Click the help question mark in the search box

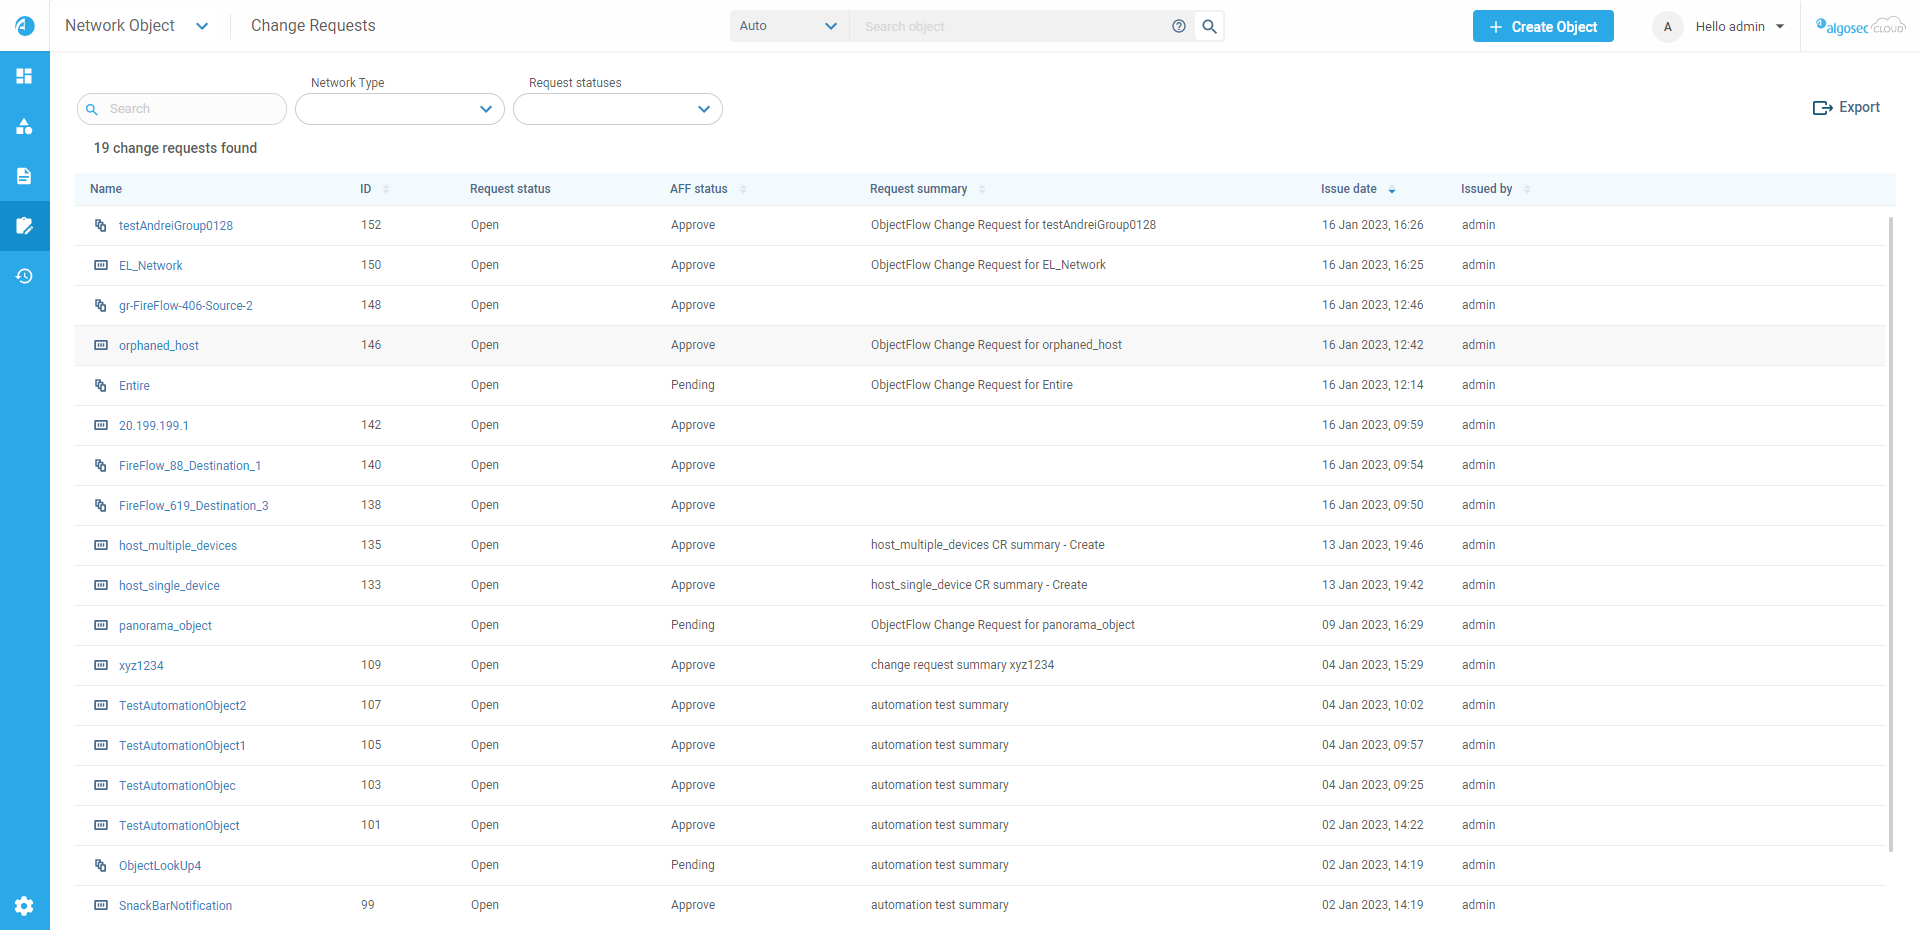pos(1179,26)
